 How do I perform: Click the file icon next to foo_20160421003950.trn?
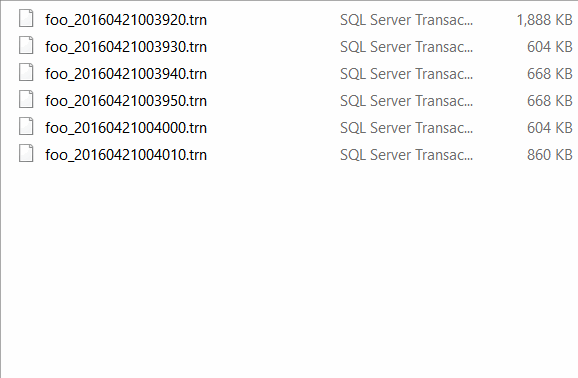(x=26, y=100)
